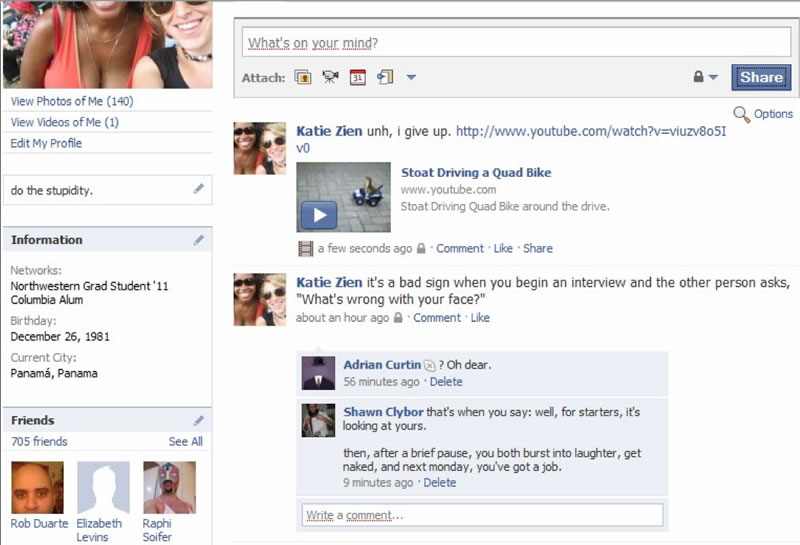Click the film strip icon on video post
This screenshot has height=545, width=800.
[x=305, y=249]
